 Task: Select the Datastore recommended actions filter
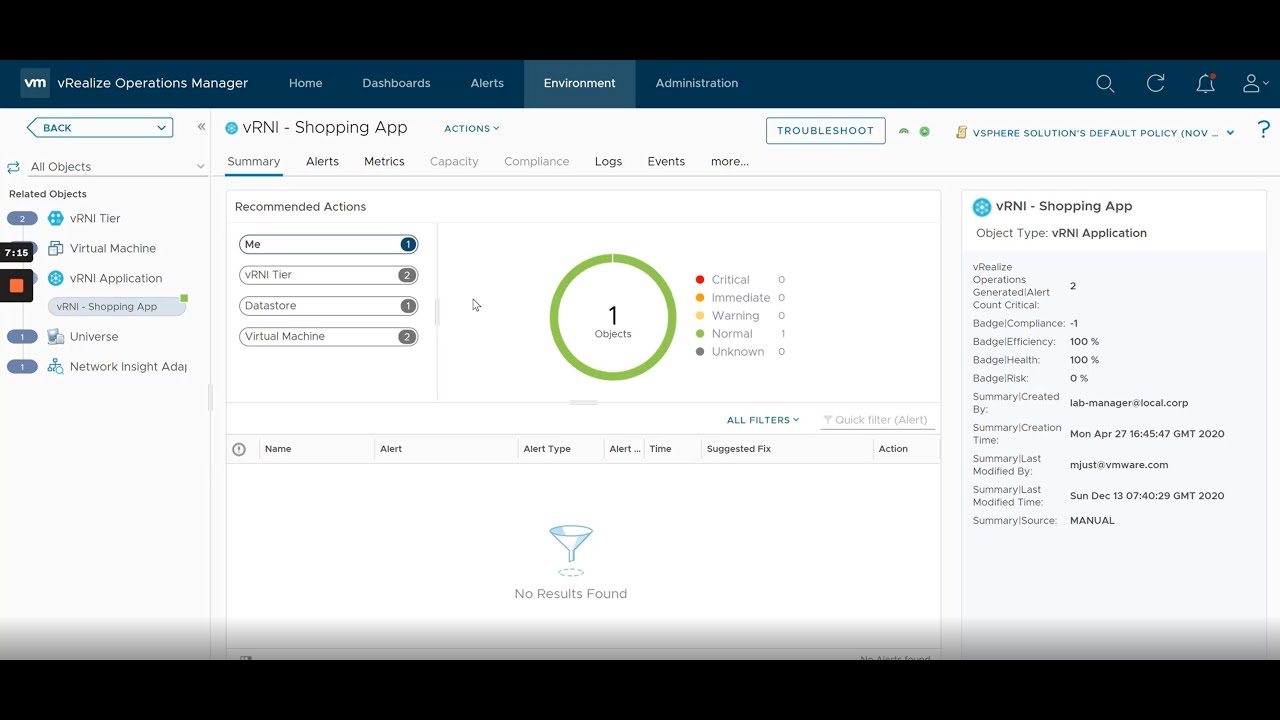[x=328, y=306]
